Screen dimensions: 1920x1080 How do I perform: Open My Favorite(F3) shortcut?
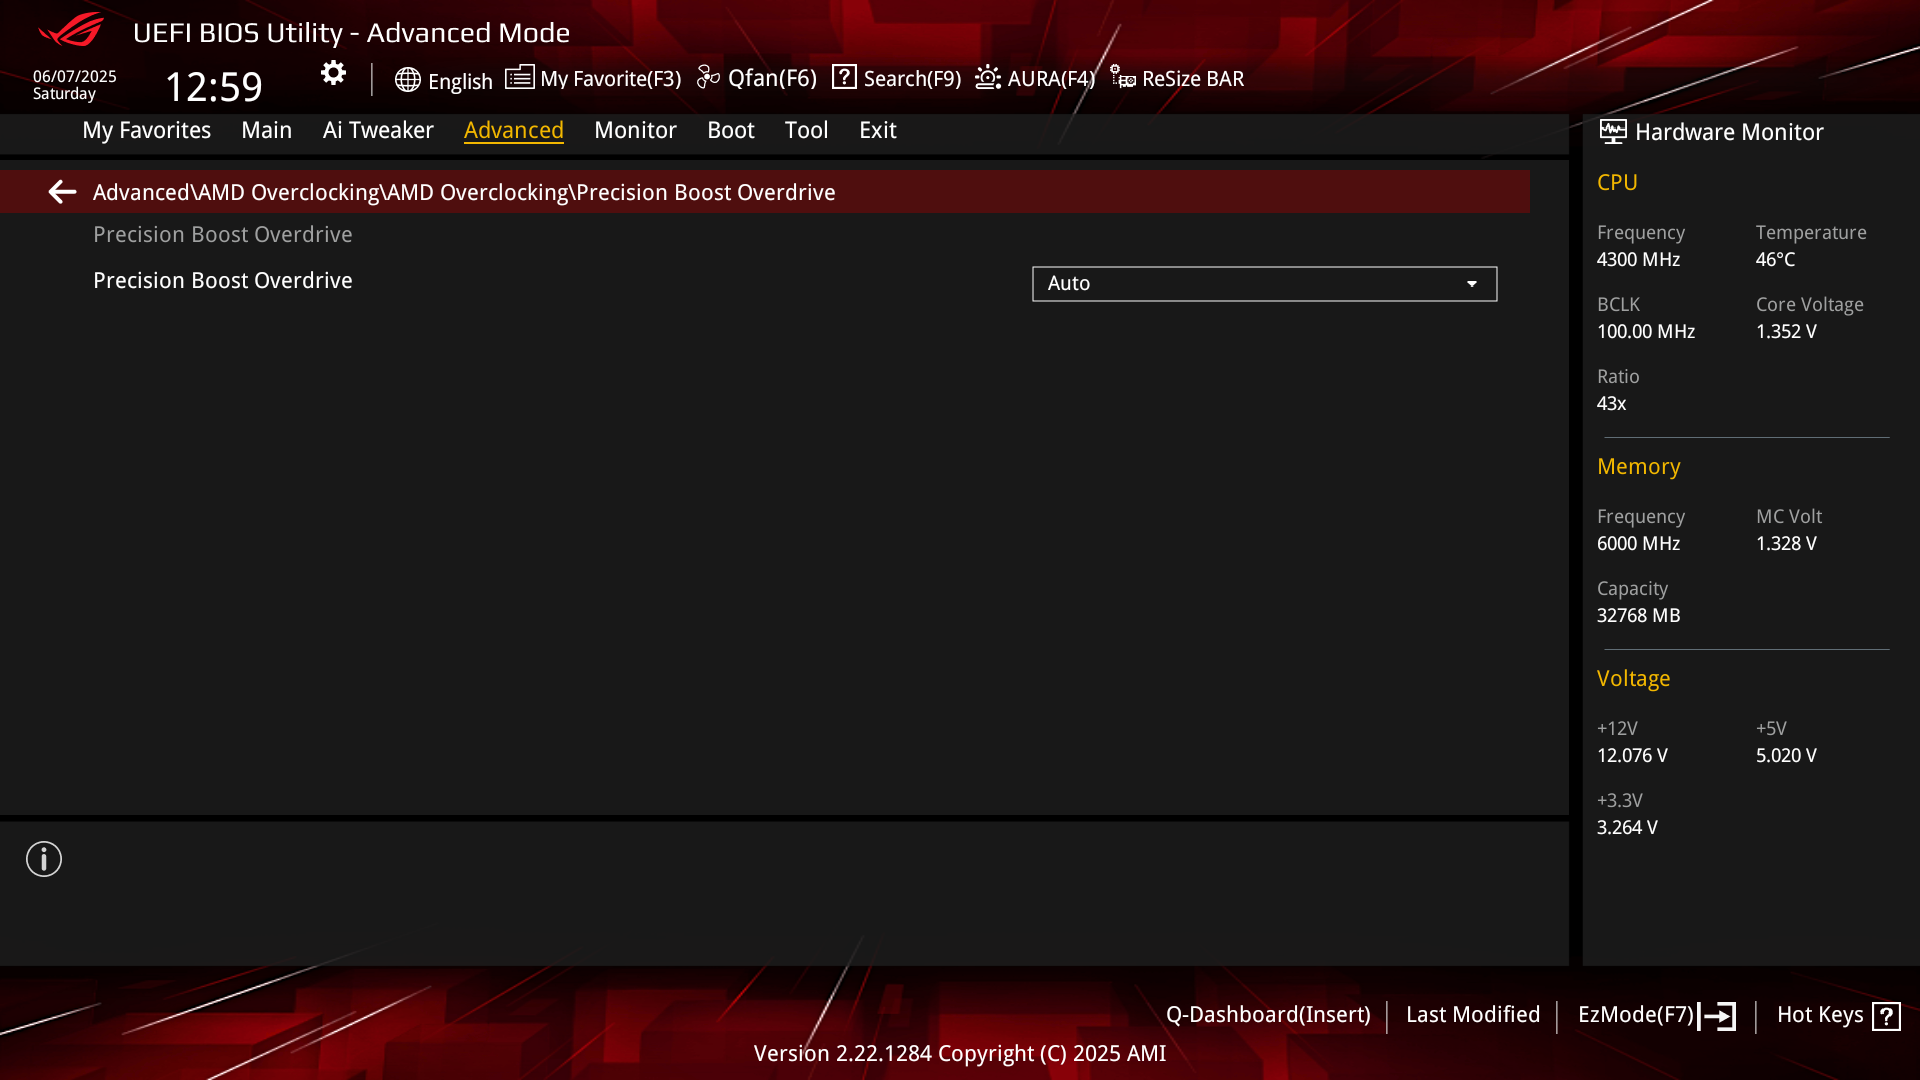coord(610,78)
